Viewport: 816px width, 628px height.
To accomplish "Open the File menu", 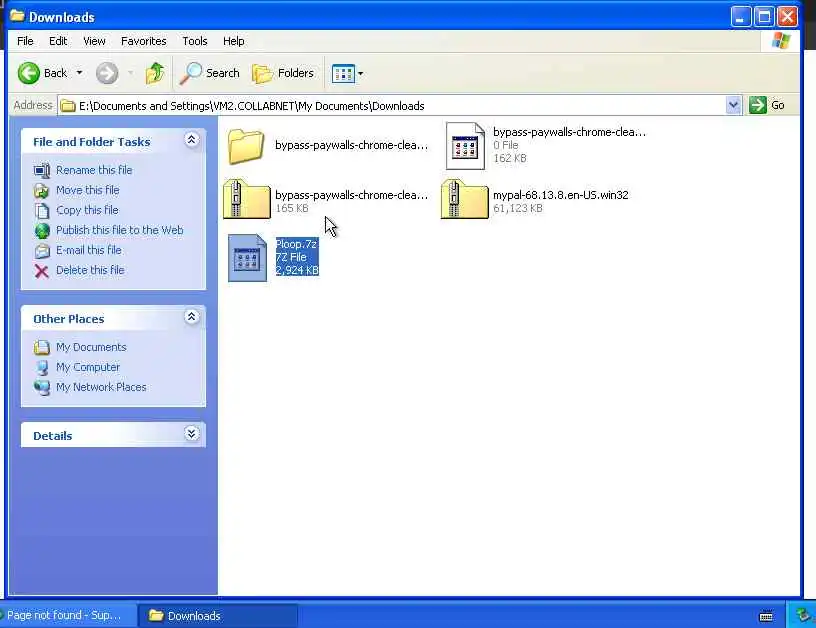I will [25, 41].
